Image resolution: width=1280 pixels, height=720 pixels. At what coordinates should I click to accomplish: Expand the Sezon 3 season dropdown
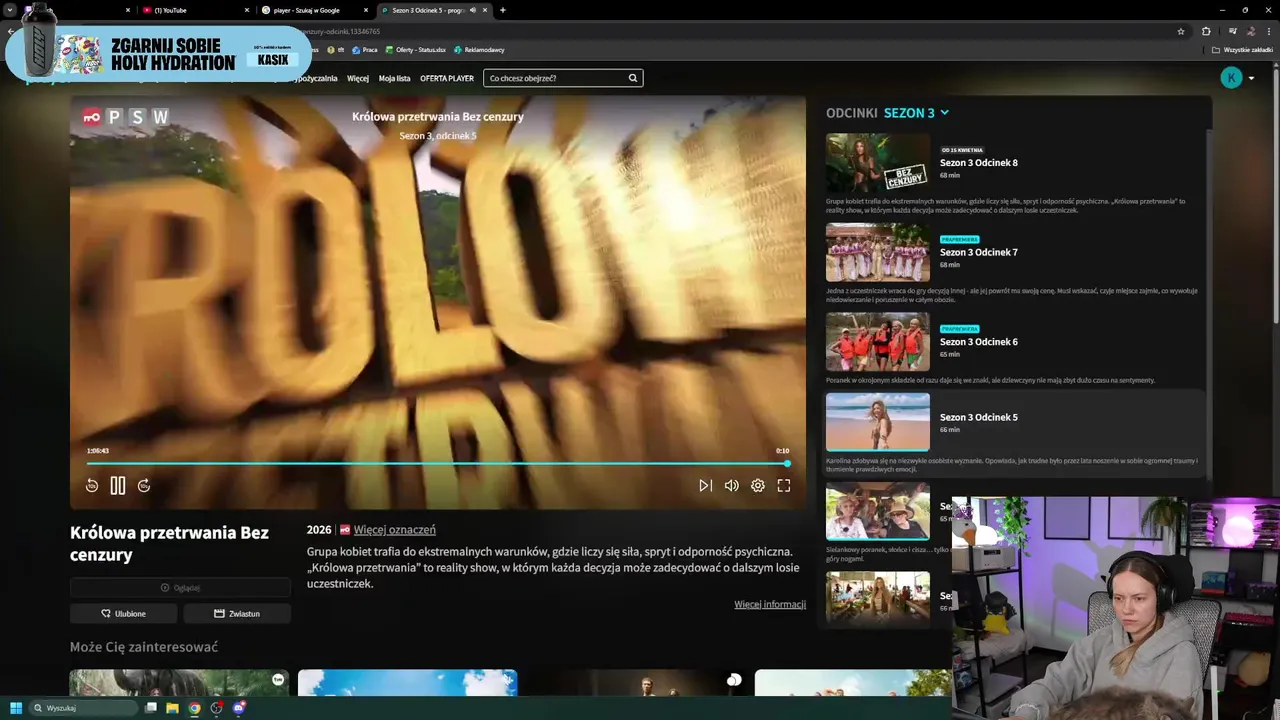point(916,113)
